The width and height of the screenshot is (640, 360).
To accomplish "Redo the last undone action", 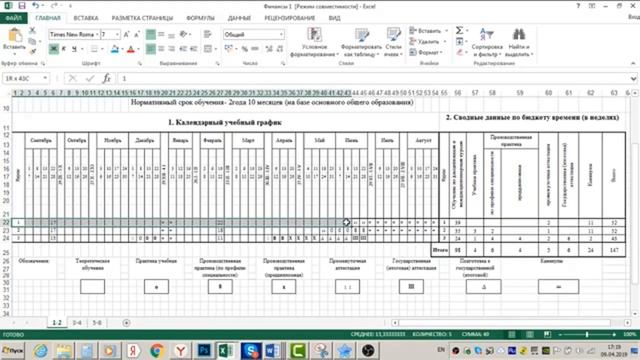I will coord(53,6).
